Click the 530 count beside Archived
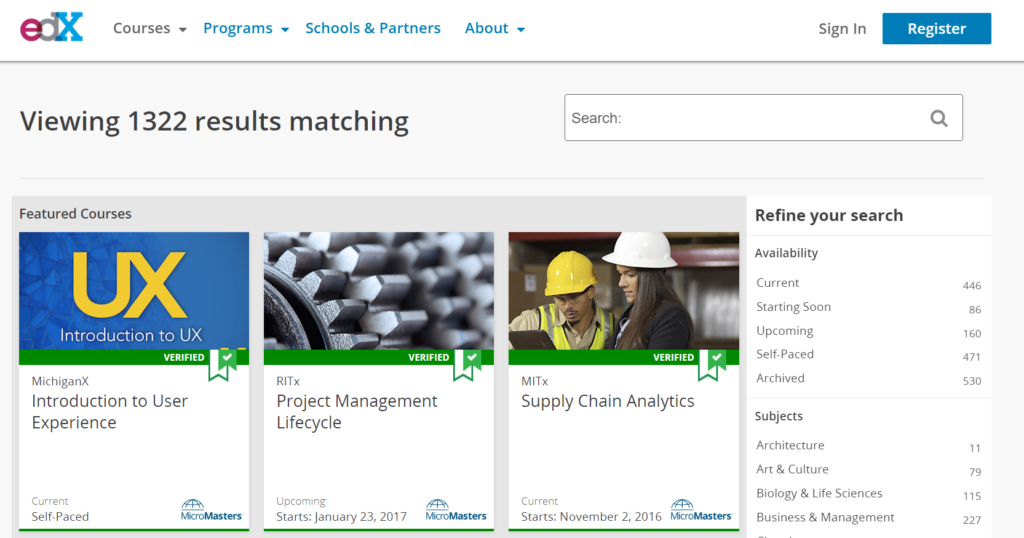The image size is (1024, 538). click(x=972, y=381)
